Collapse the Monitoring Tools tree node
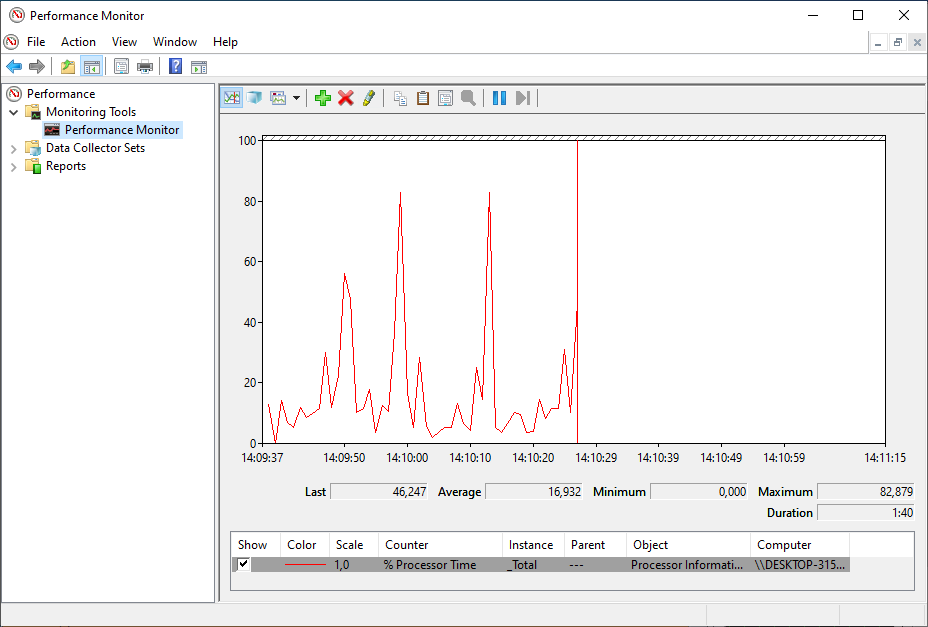Image resolution: width=928 pixels, height=627 pixels. pyautogui.click(x=14, y=111)
